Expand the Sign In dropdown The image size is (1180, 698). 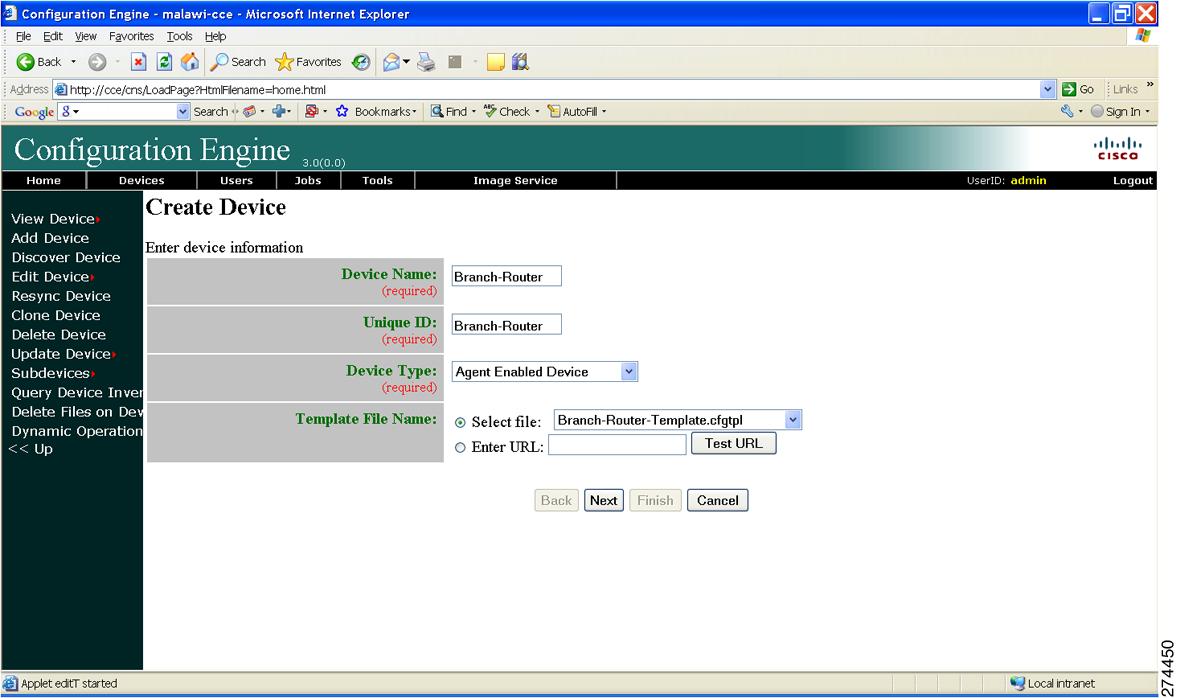(1148, 111)
